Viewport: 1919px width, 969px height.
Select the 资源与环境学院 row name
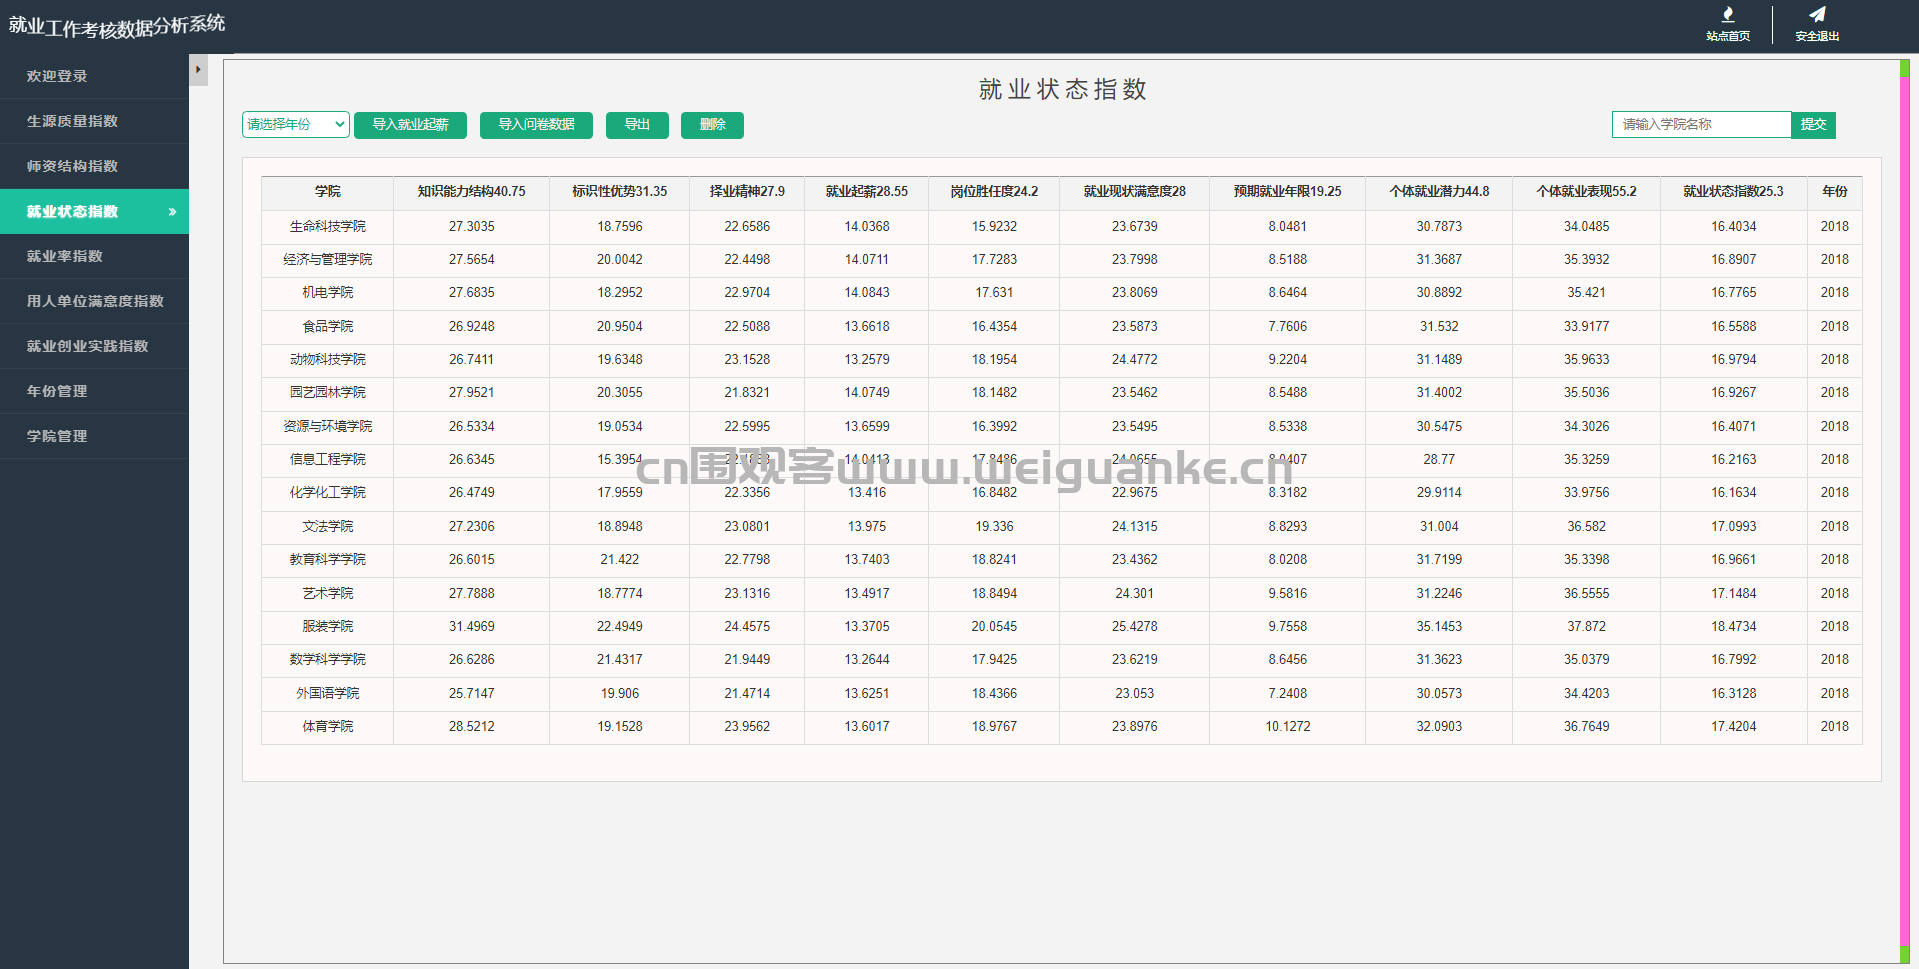point(328,427)
